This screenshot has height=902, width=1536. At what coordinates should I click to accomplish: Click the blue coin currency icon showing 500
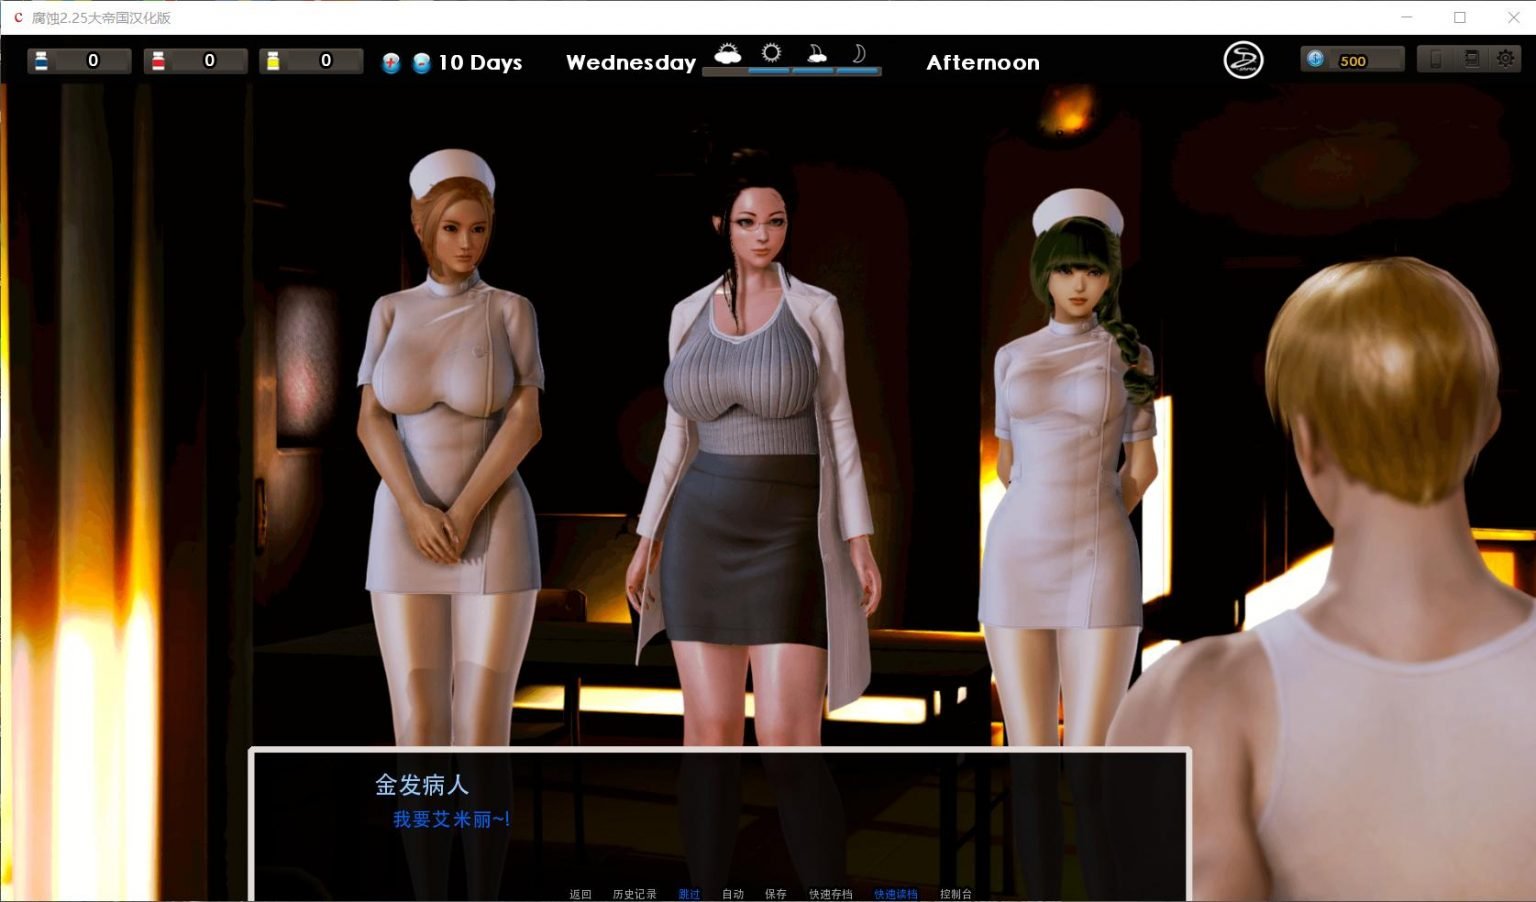pos(1316,59)
